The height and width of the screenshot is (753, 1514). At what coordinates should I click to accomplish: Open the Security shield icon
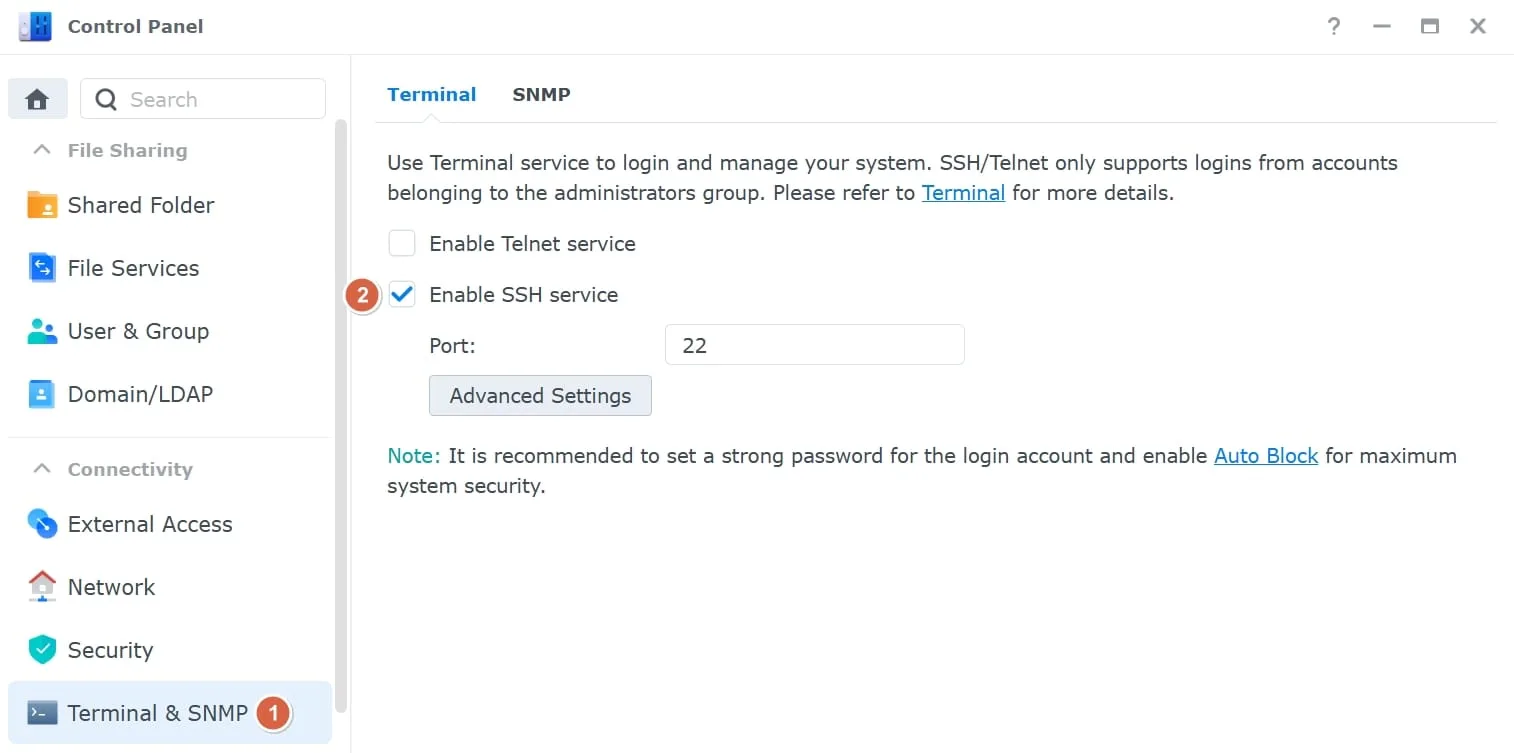pos(42,650)
